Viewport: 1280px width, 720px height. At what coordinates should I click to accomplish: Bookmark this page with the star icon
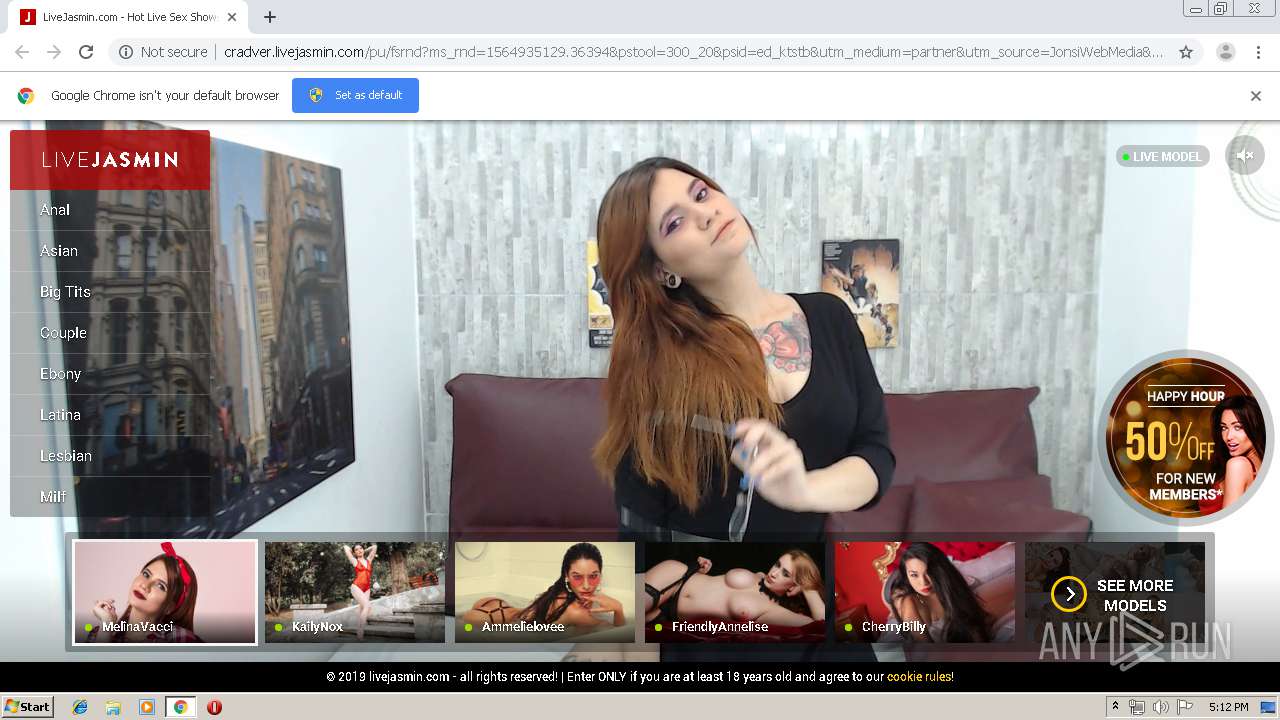pos(1186,52)
